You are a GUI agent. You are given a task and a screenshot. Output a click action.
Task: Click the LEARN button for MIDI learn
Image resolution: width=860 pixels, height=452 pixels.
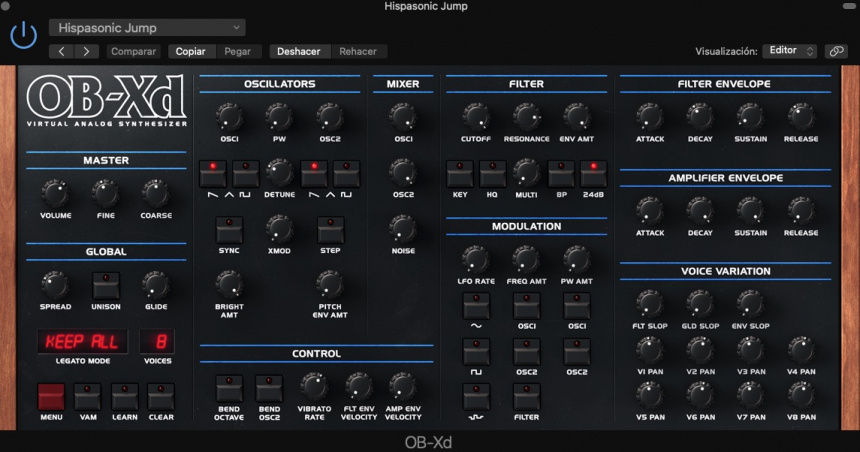pos(125,397)
